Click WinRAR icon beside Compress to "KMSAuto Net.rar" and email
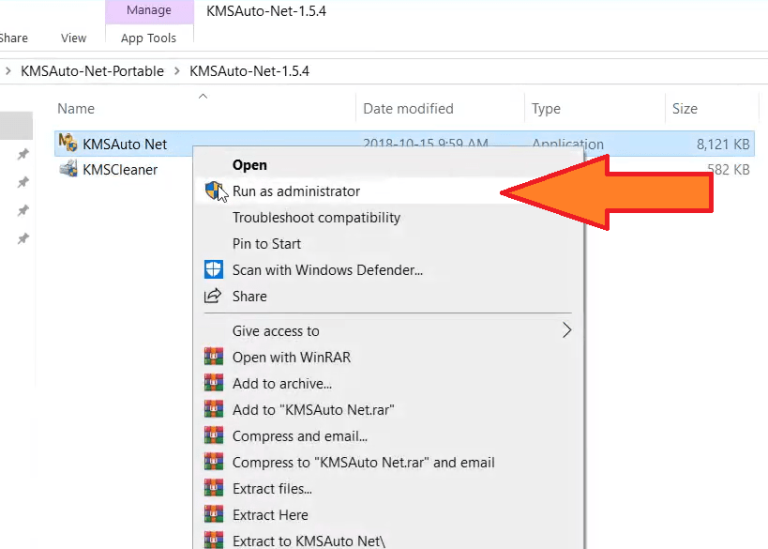Image resolution: width=768 pixels, height=549 pixels. pos(214,462)
